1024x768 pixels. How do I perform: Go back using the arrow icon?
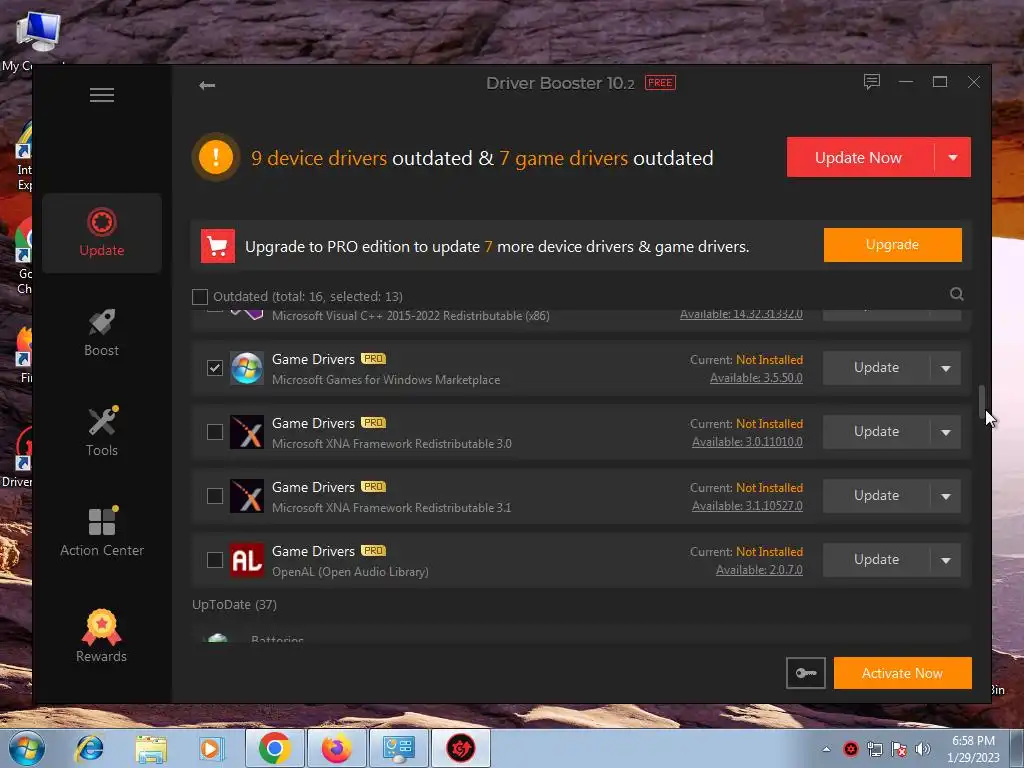click(207, 85)
